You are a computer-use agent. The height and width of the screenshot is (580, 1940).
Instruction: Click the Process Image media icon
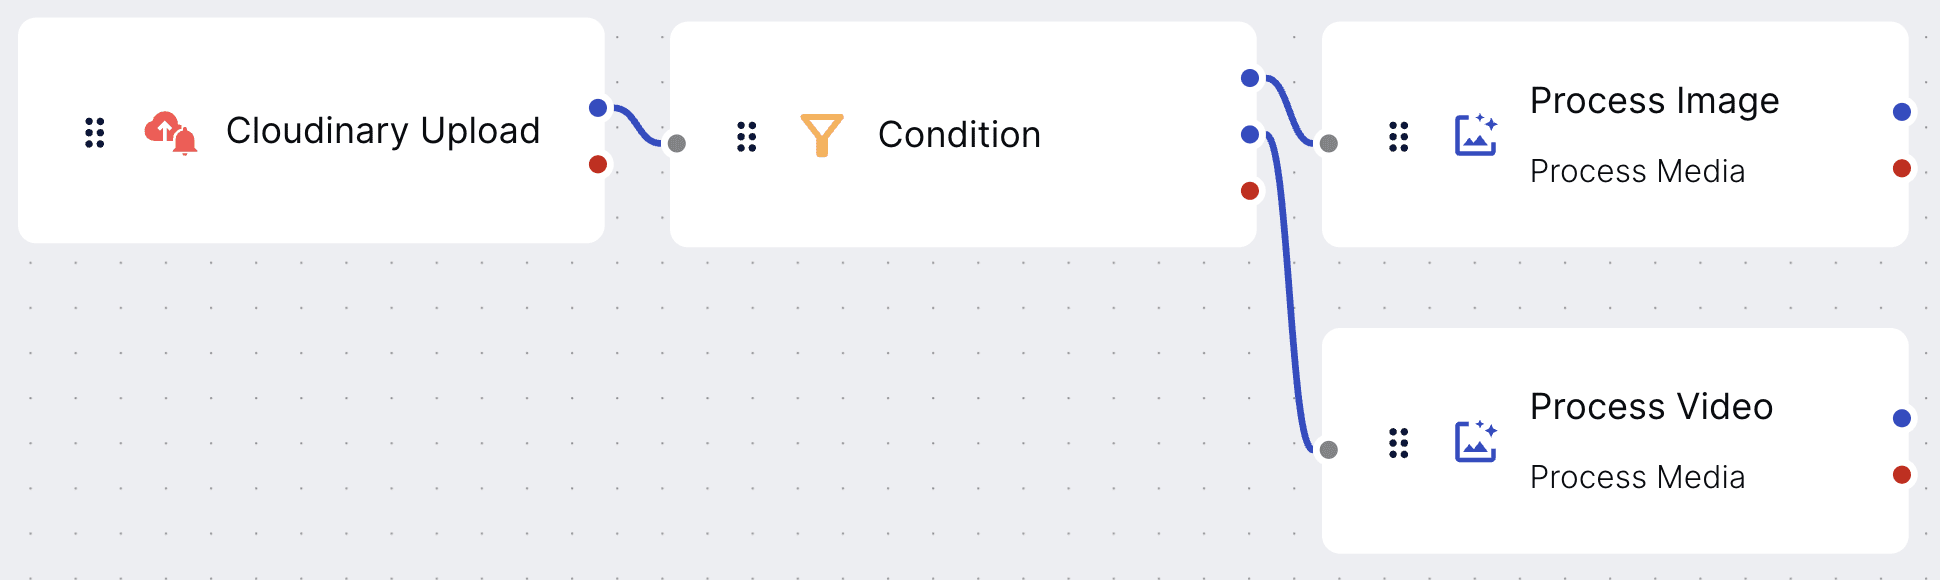coord(1476,135)
